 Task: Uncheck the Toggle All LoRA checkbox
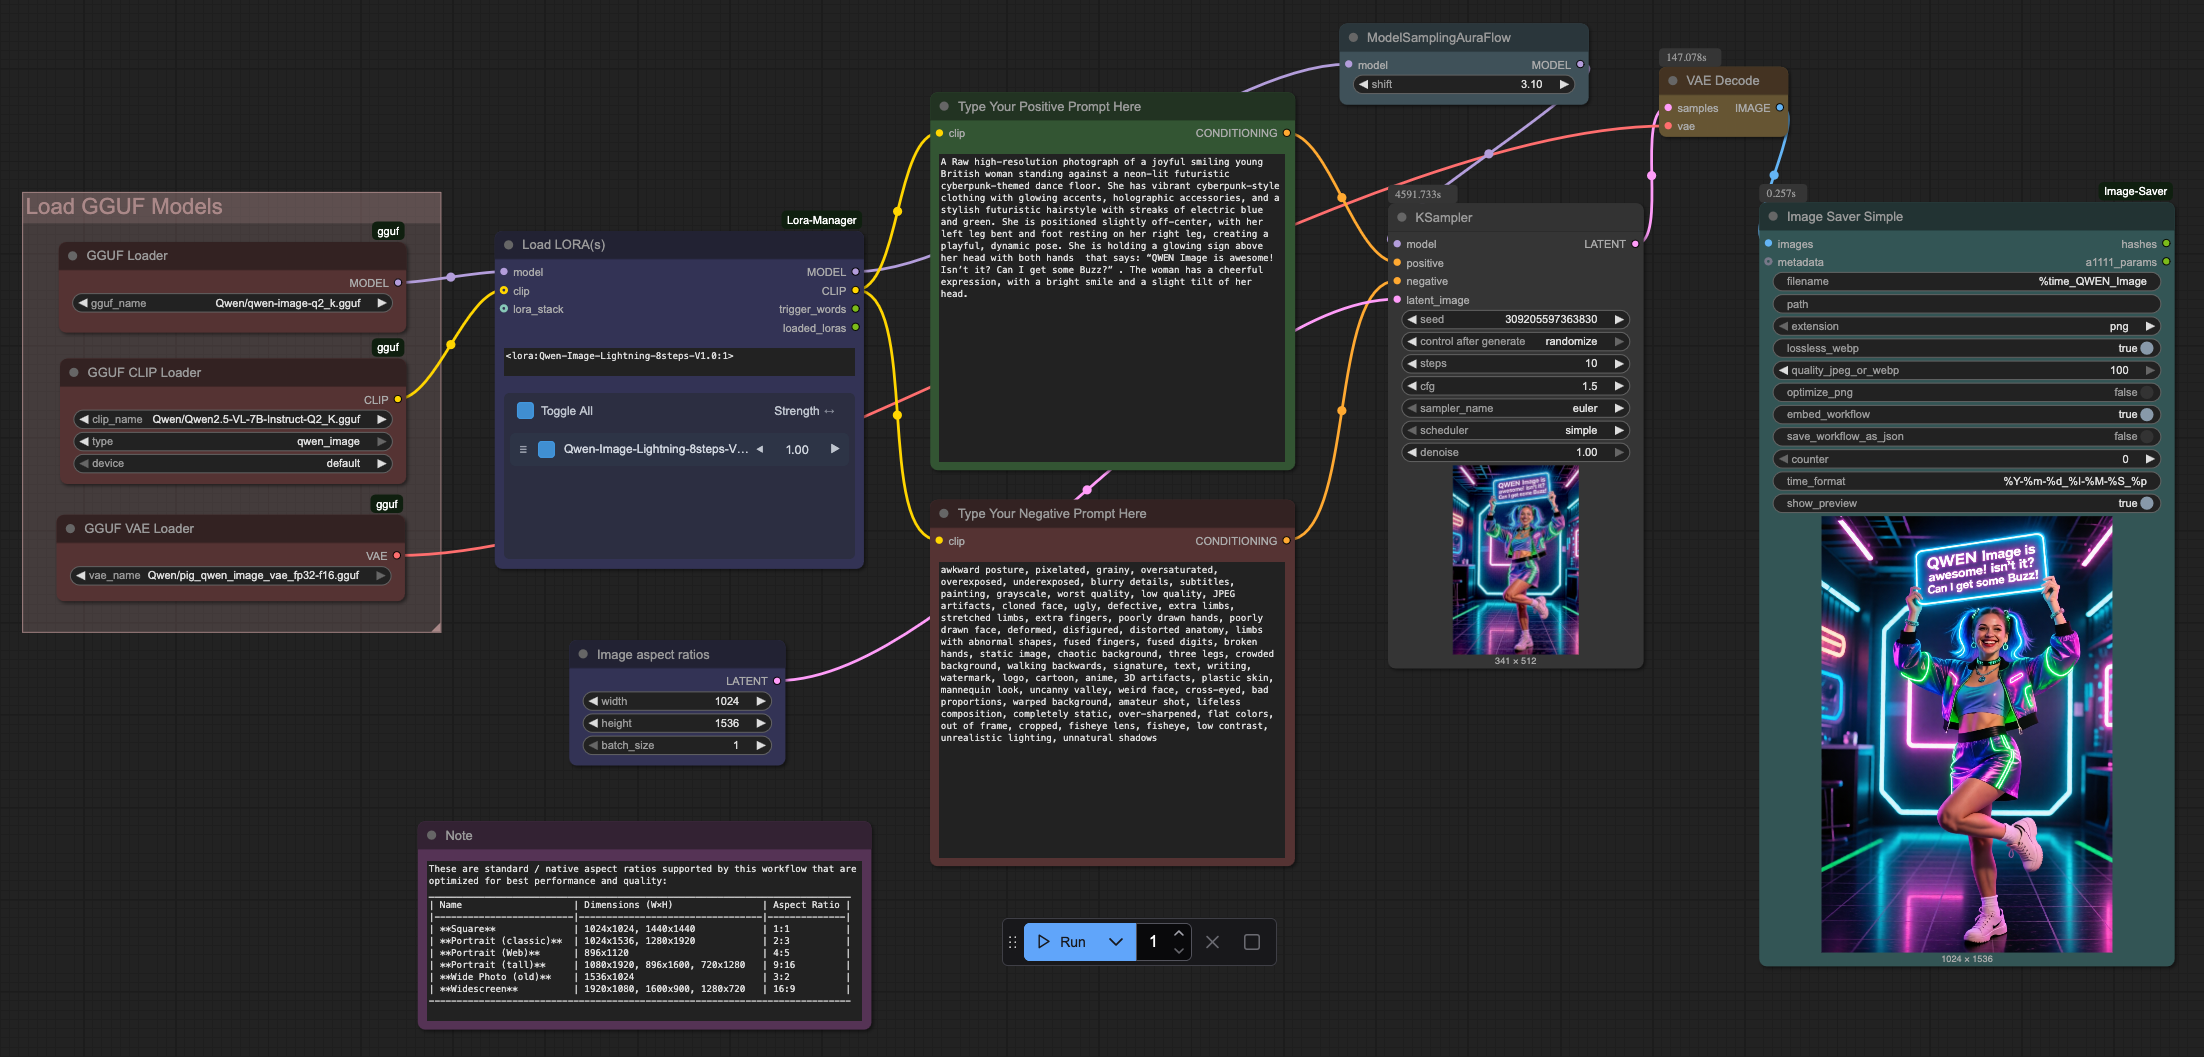click(x=525, y=411)
